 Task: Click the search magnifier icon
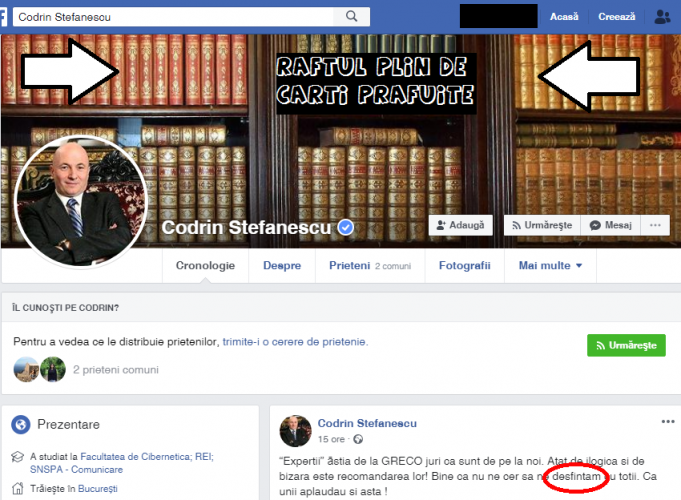(x=351, y=17)
